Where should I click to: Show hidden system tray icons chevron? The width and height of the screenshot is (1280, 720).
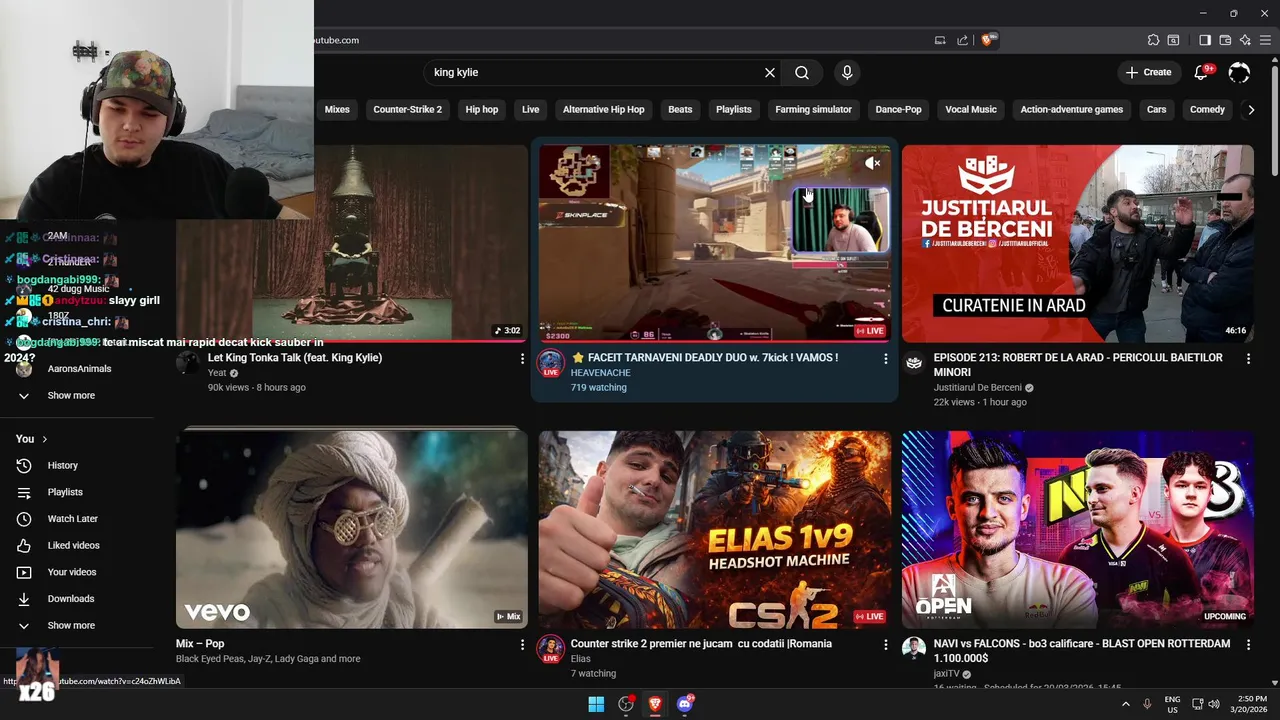coord(1125,704)
